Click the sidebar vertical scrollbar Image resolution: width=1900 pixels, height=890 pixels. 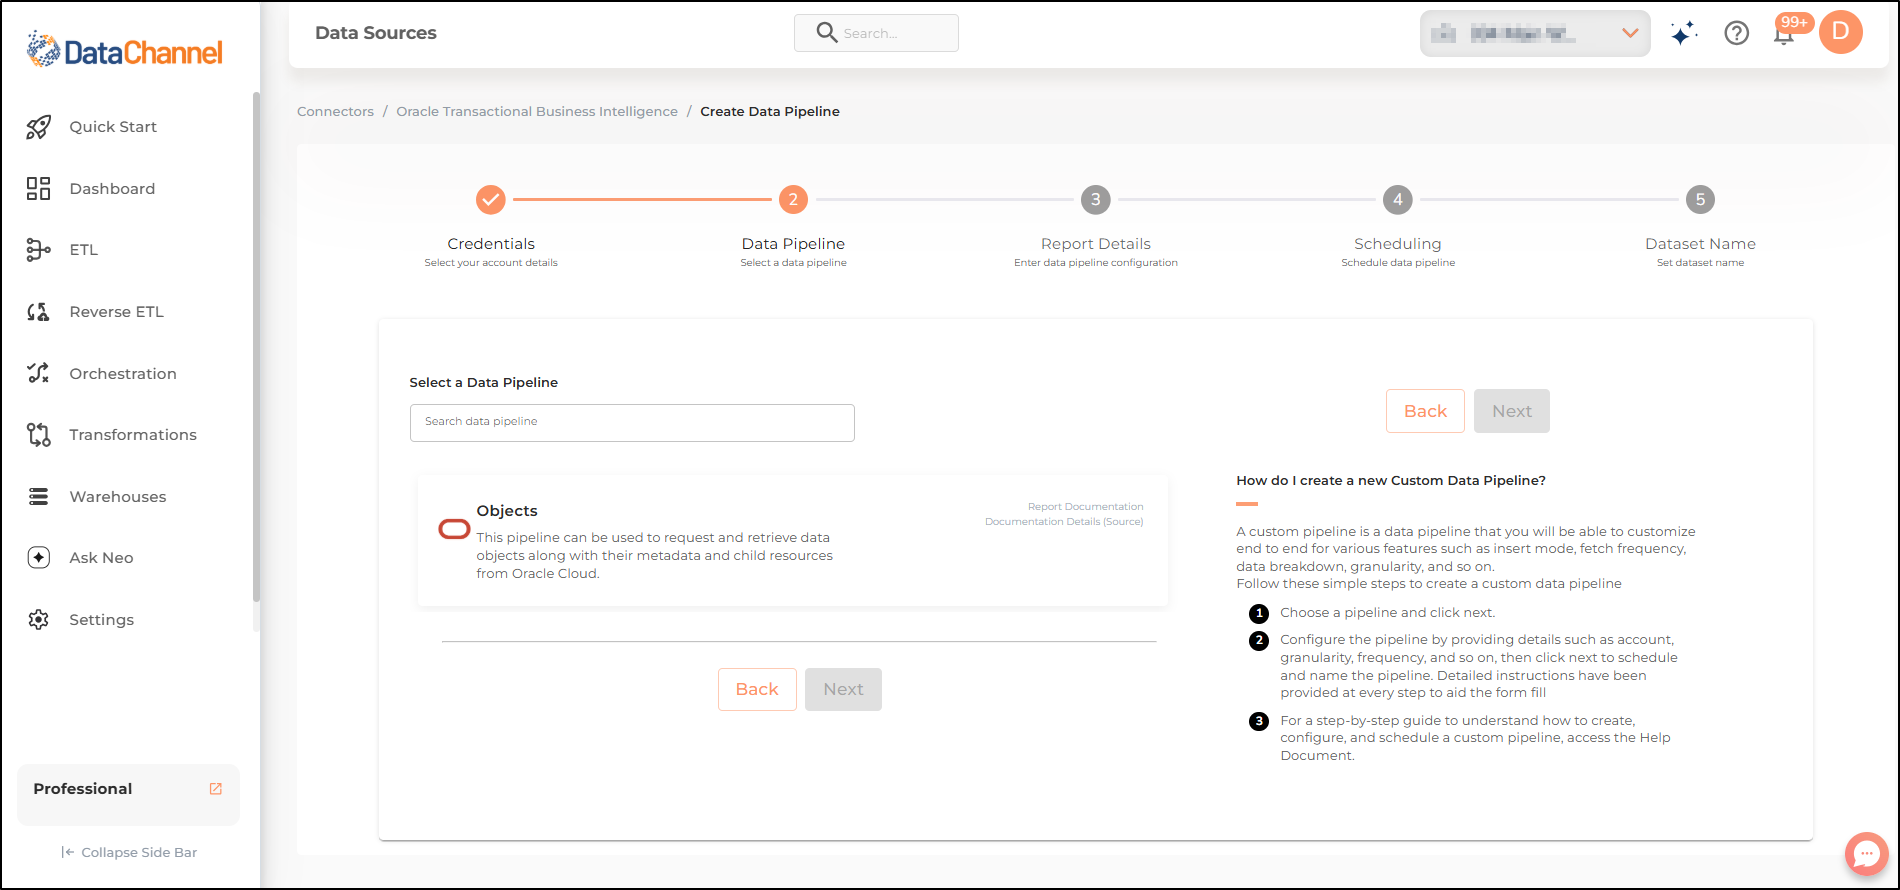[x=256, y=347]
